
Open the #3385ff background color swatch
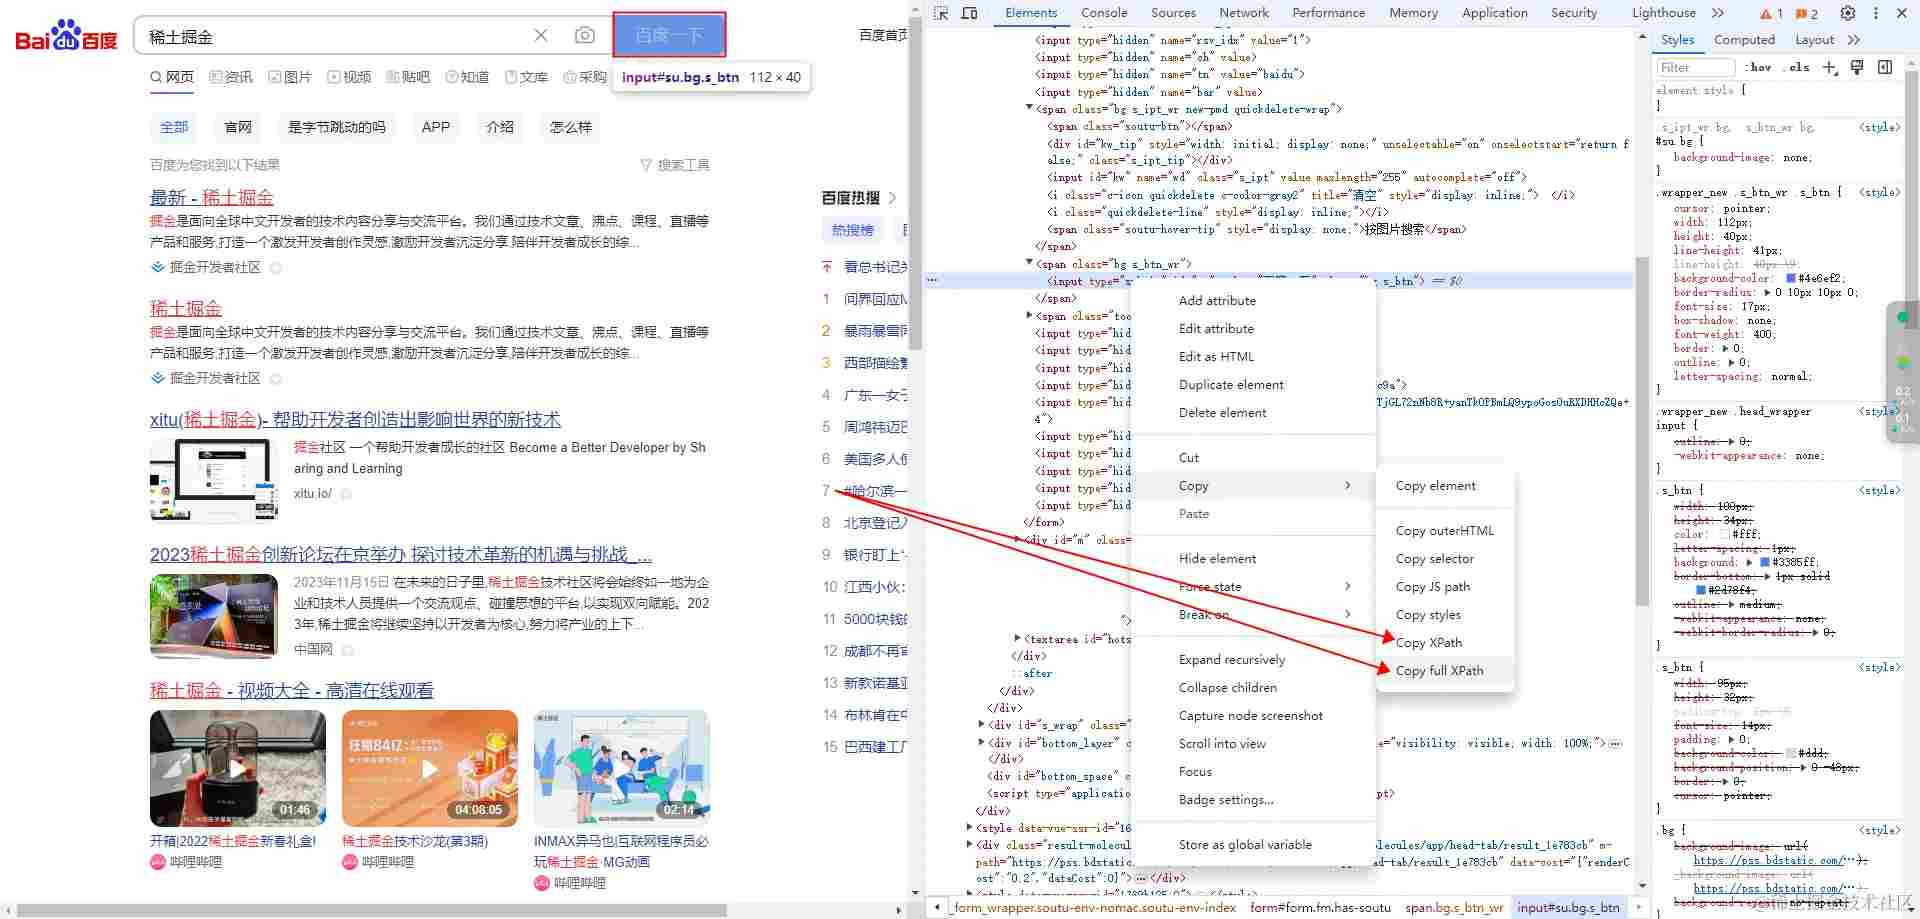[1765, 562]
